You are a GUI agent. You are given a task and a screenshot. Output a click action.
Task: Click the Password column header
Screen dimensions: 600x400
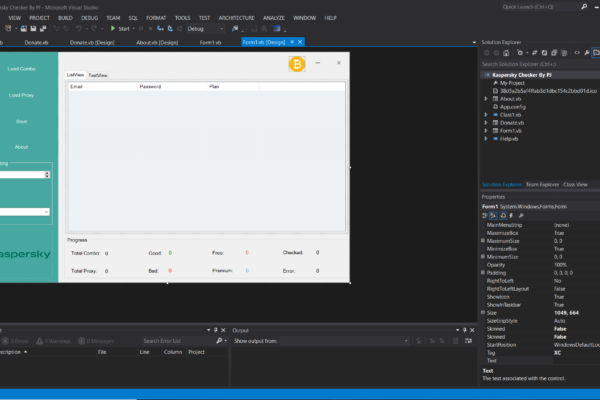click(172, 87)
